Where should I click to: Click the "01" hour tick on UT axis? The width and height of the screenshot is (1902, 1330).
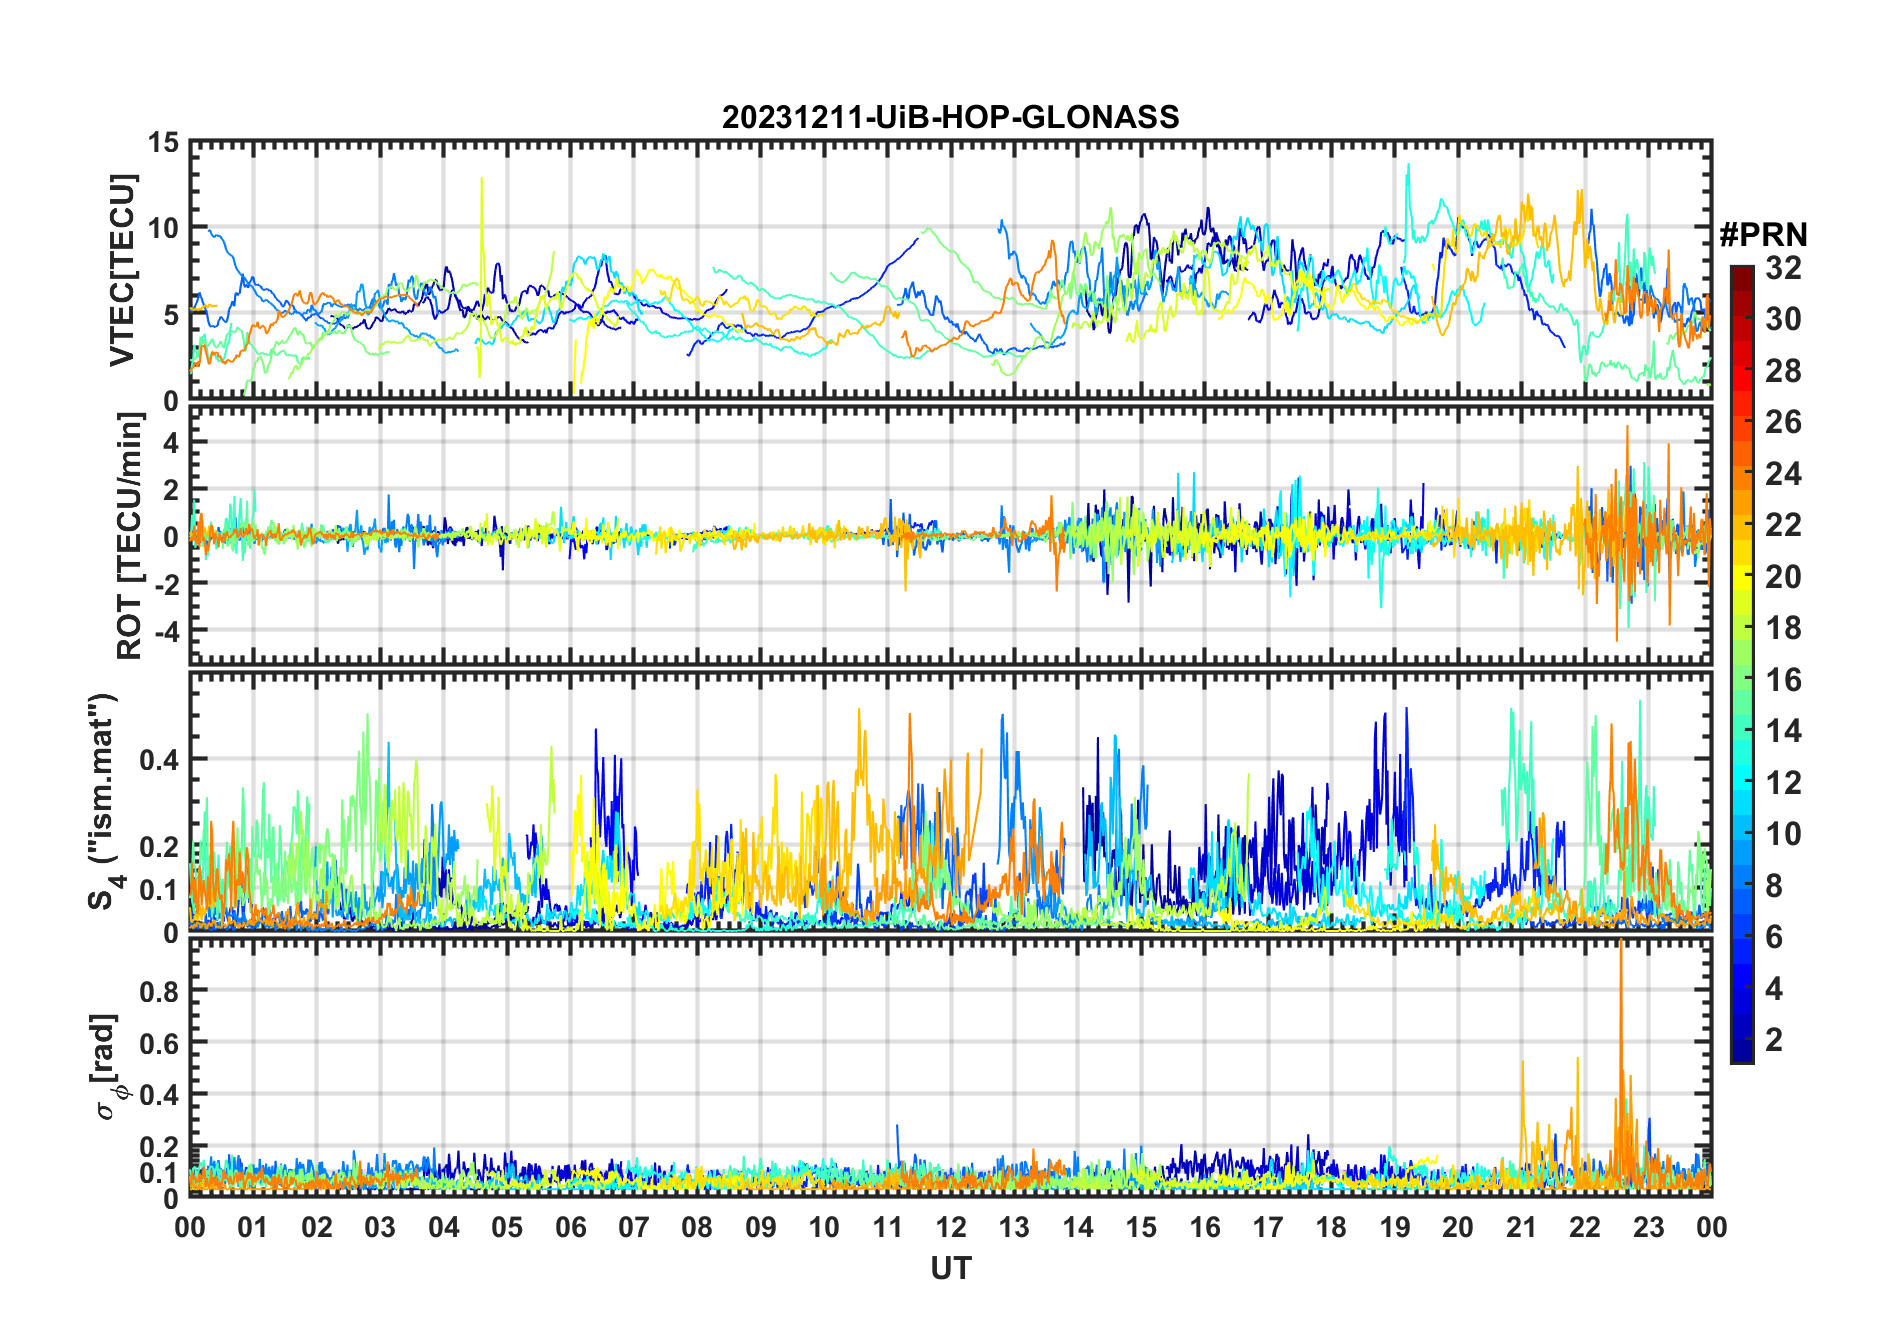coord(253,1227)
